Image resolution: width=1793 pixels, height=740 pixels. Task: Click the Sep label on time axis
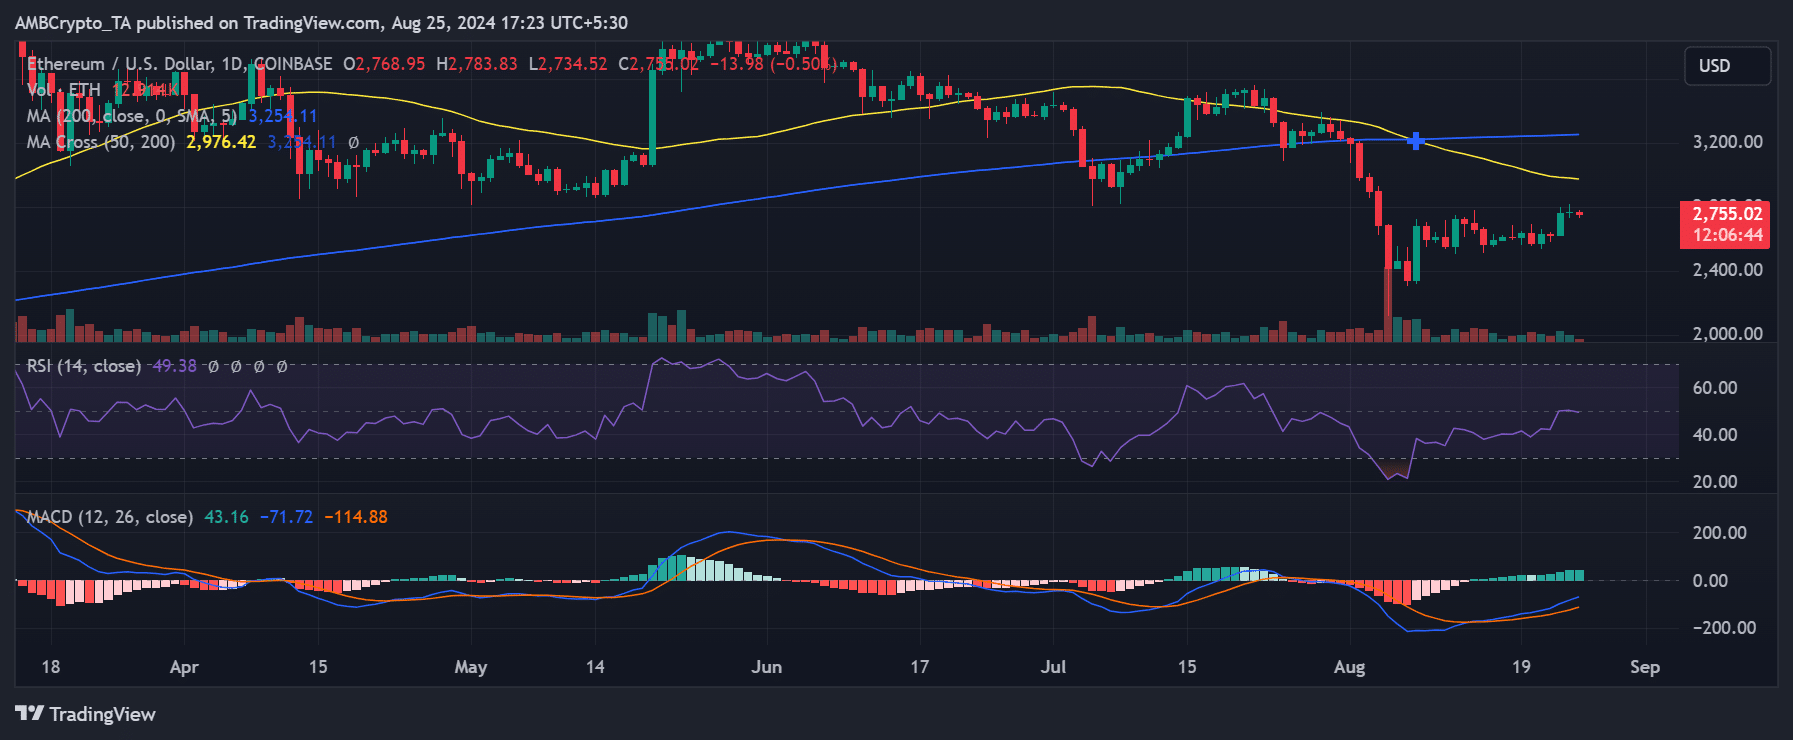pos(1644,667)
